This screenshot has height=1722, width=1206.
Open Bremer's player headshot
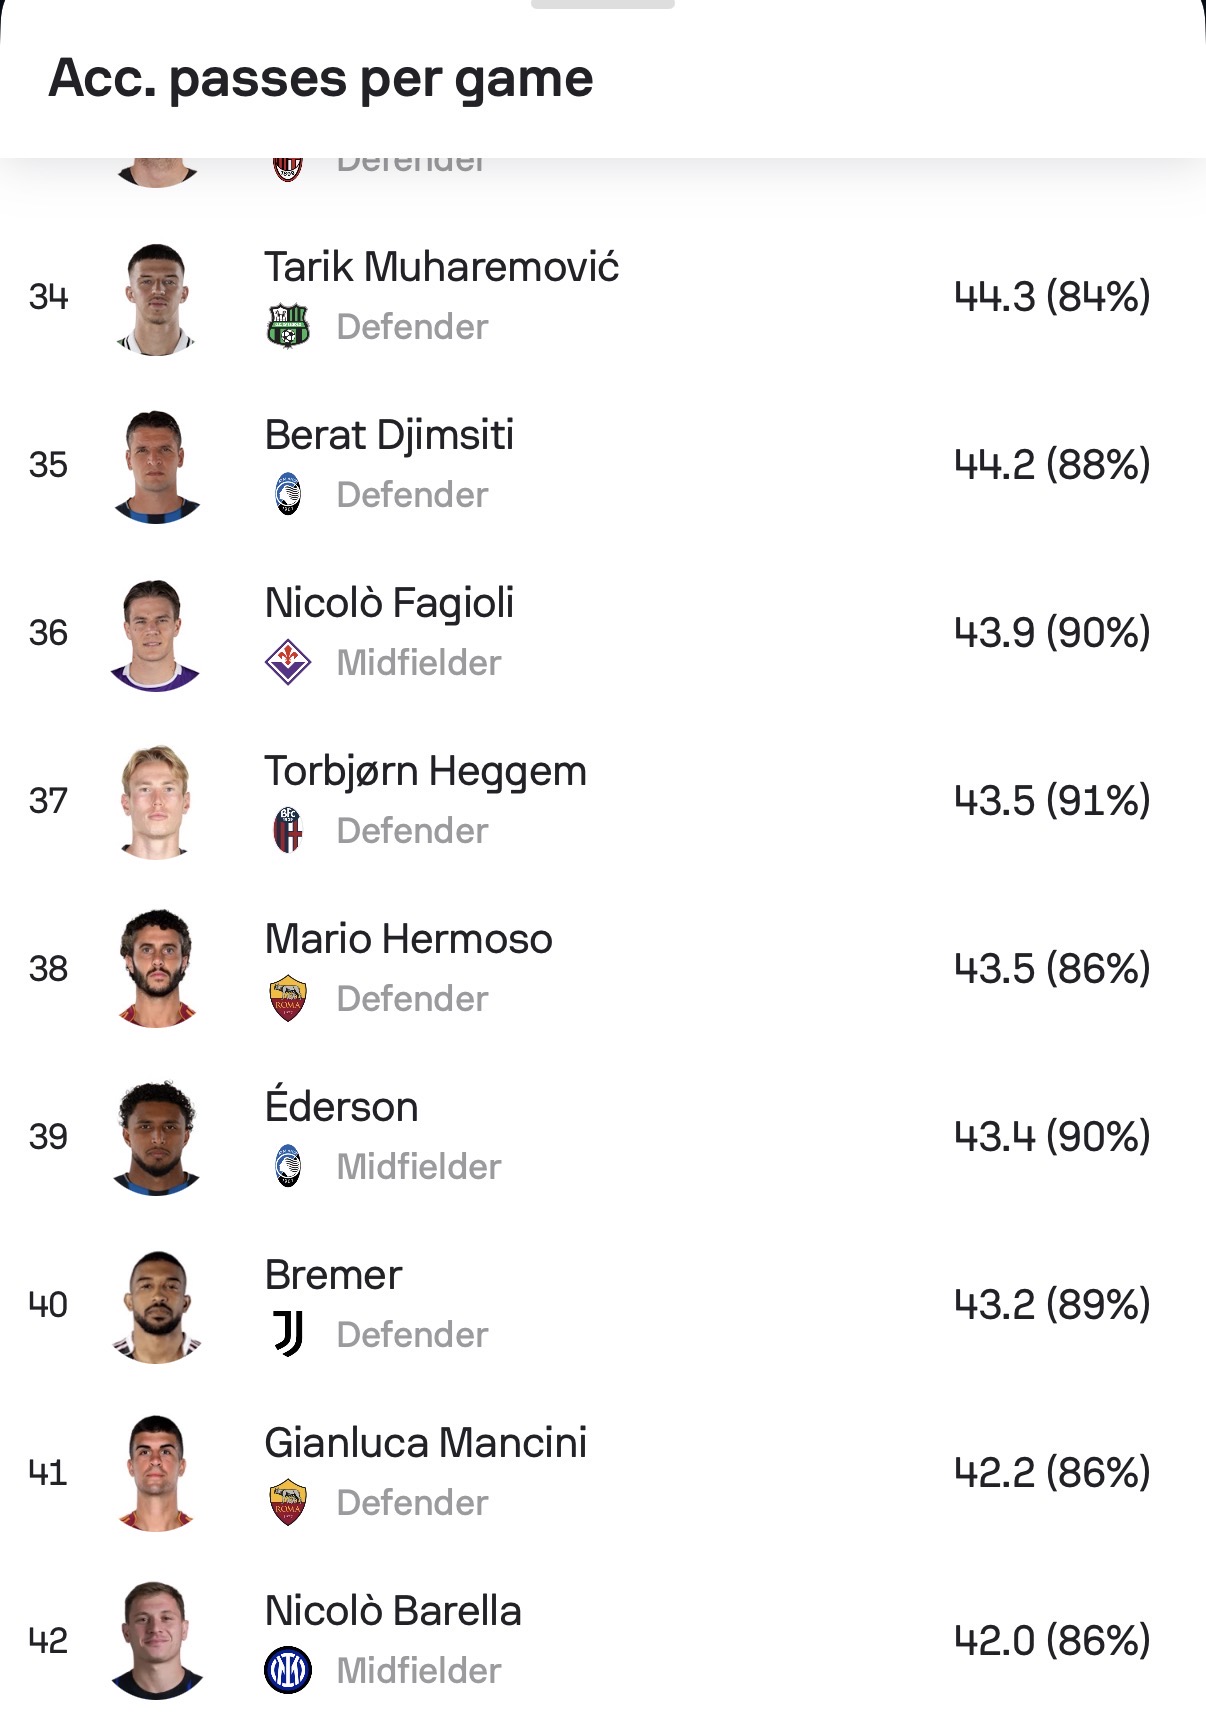[x=155, y=1307]
